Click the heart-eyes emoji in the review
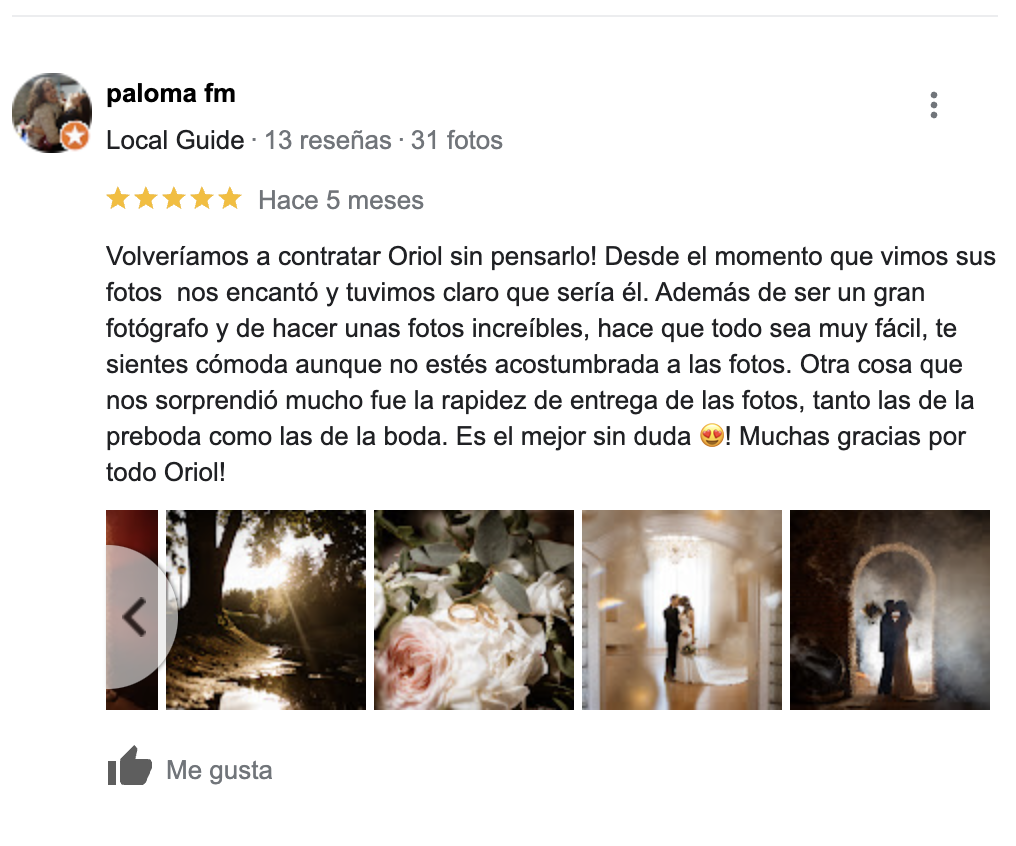This screenshot has height=846, width=1016. [711, 436]
